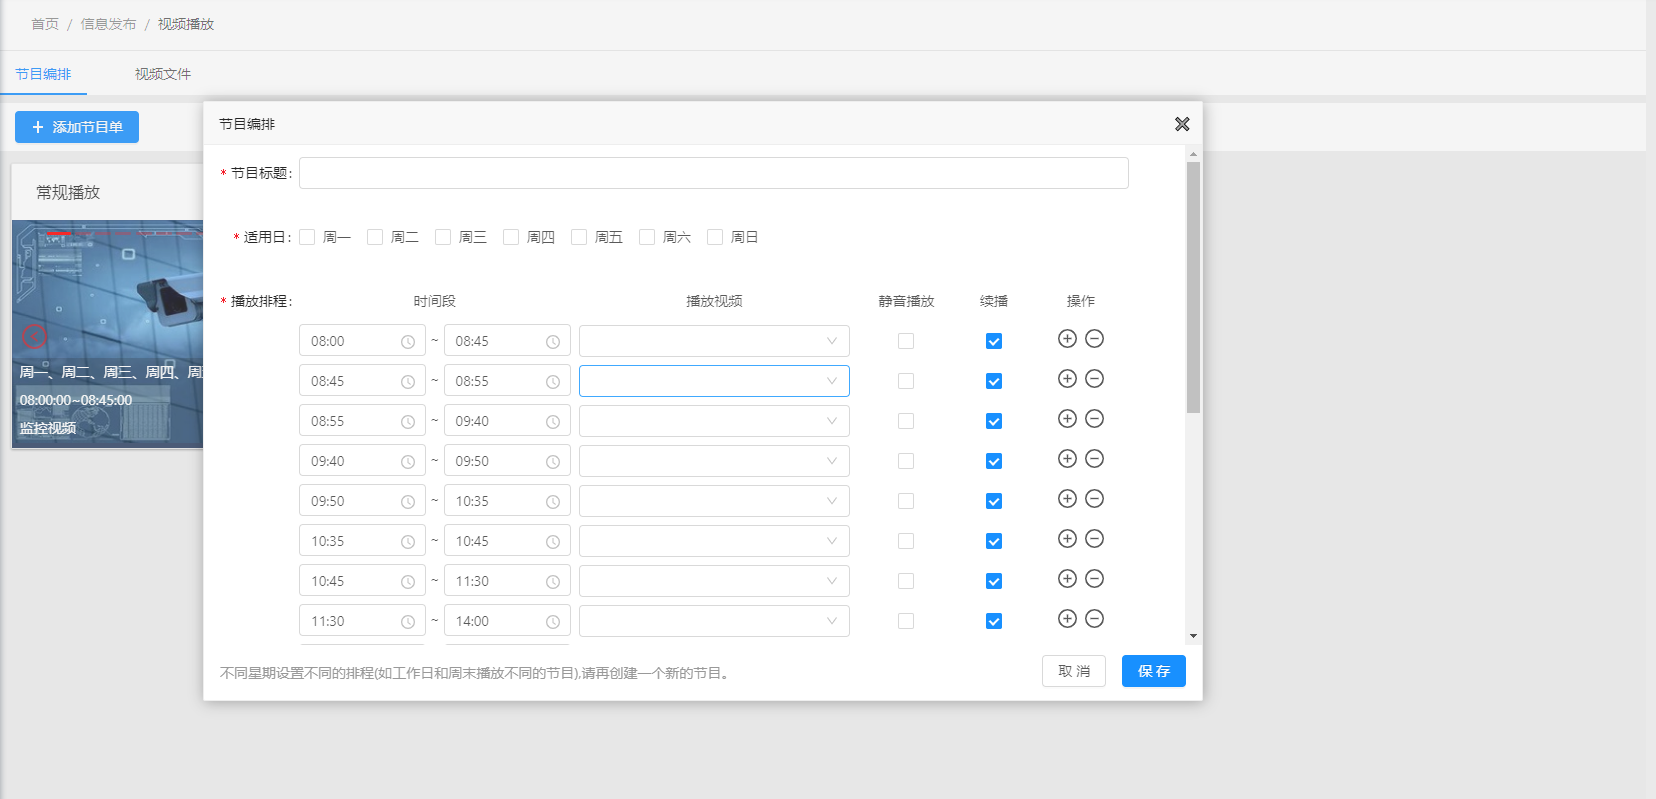Check the 周二 applicable day
The image size is (1656, 799).
click(375, 237)
